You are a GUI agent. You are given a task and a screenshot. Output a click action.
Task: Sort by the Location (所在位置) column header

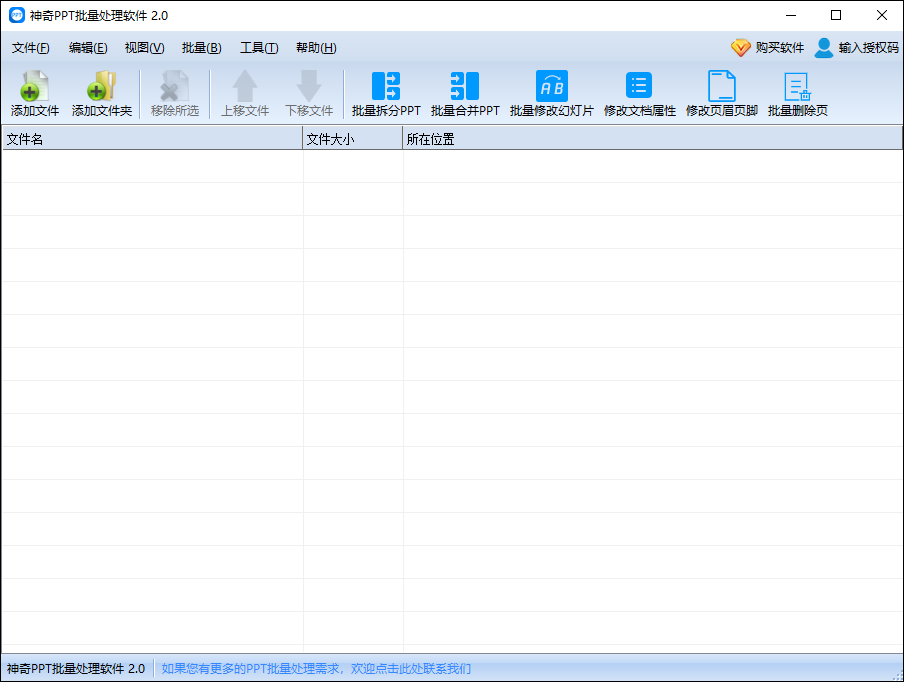(652, 139)
